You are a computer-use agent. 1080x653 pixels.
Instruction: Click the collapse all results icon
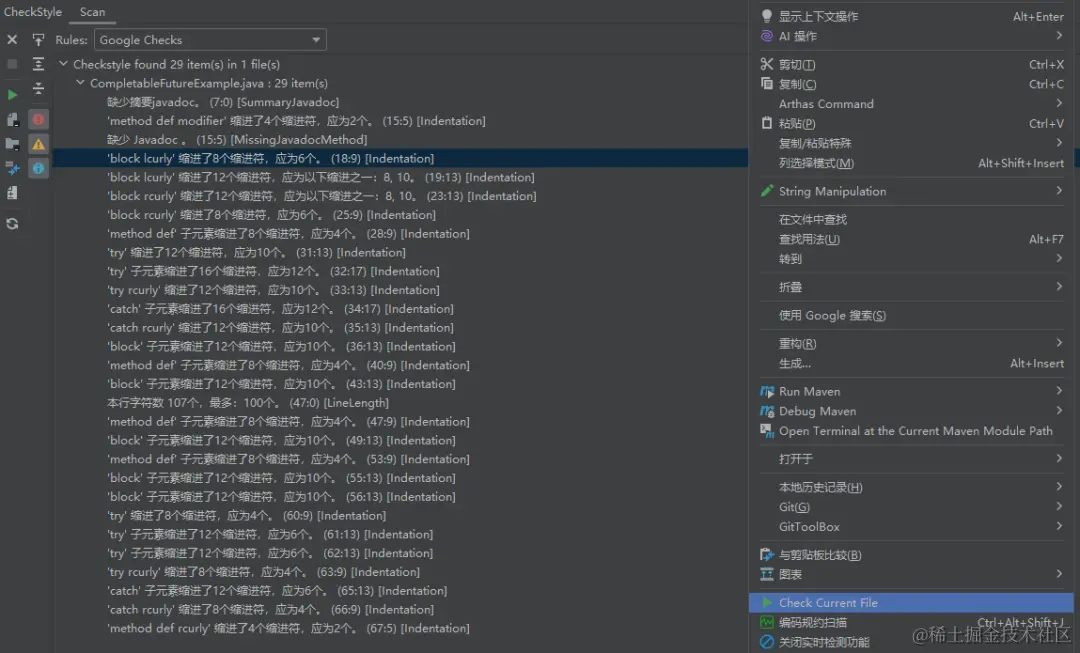pos(39,89)
